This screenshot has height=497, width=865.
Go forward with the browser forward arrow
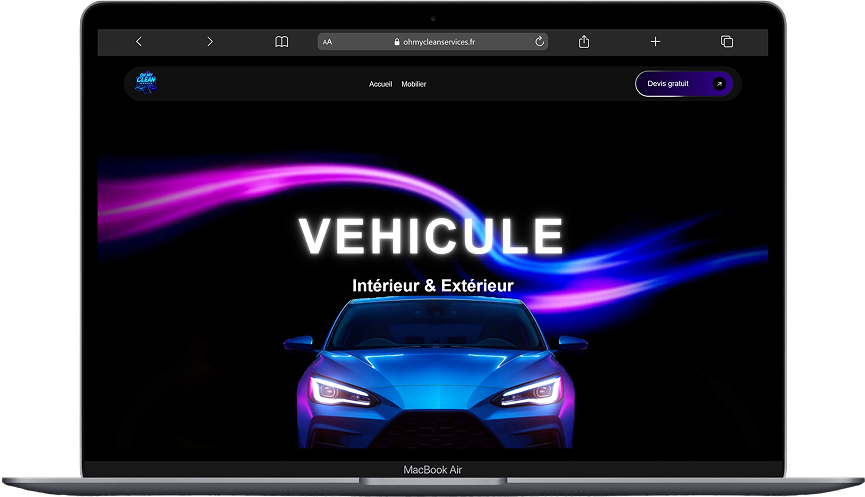click(210, 41)
